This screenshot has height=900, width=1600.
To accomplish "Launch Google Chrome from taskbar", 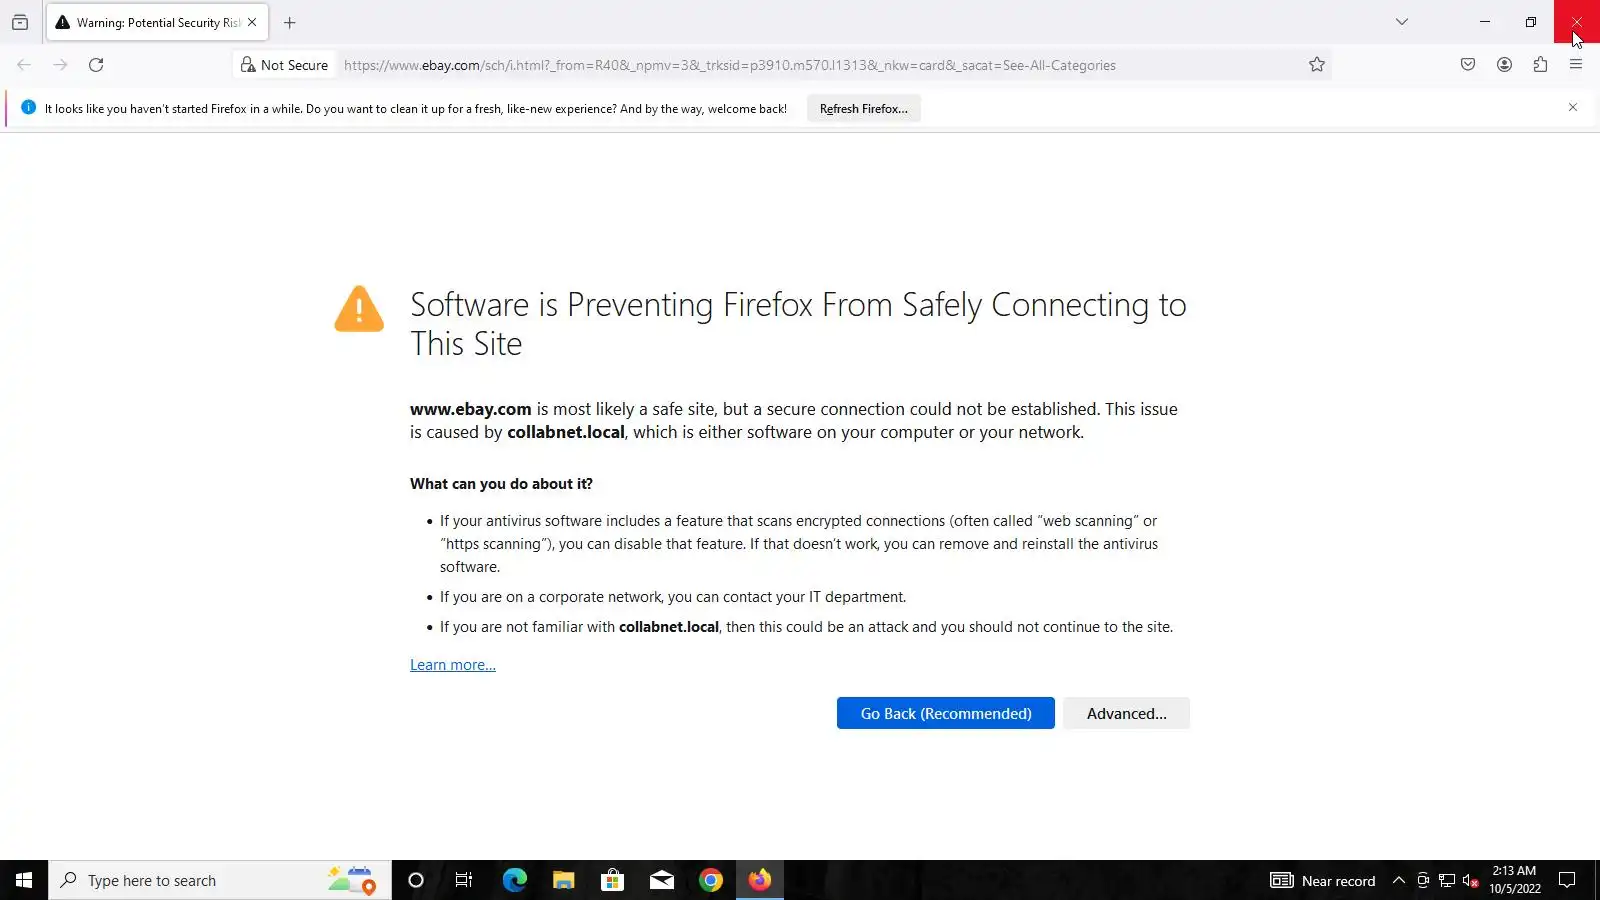I will pos(710,880).
